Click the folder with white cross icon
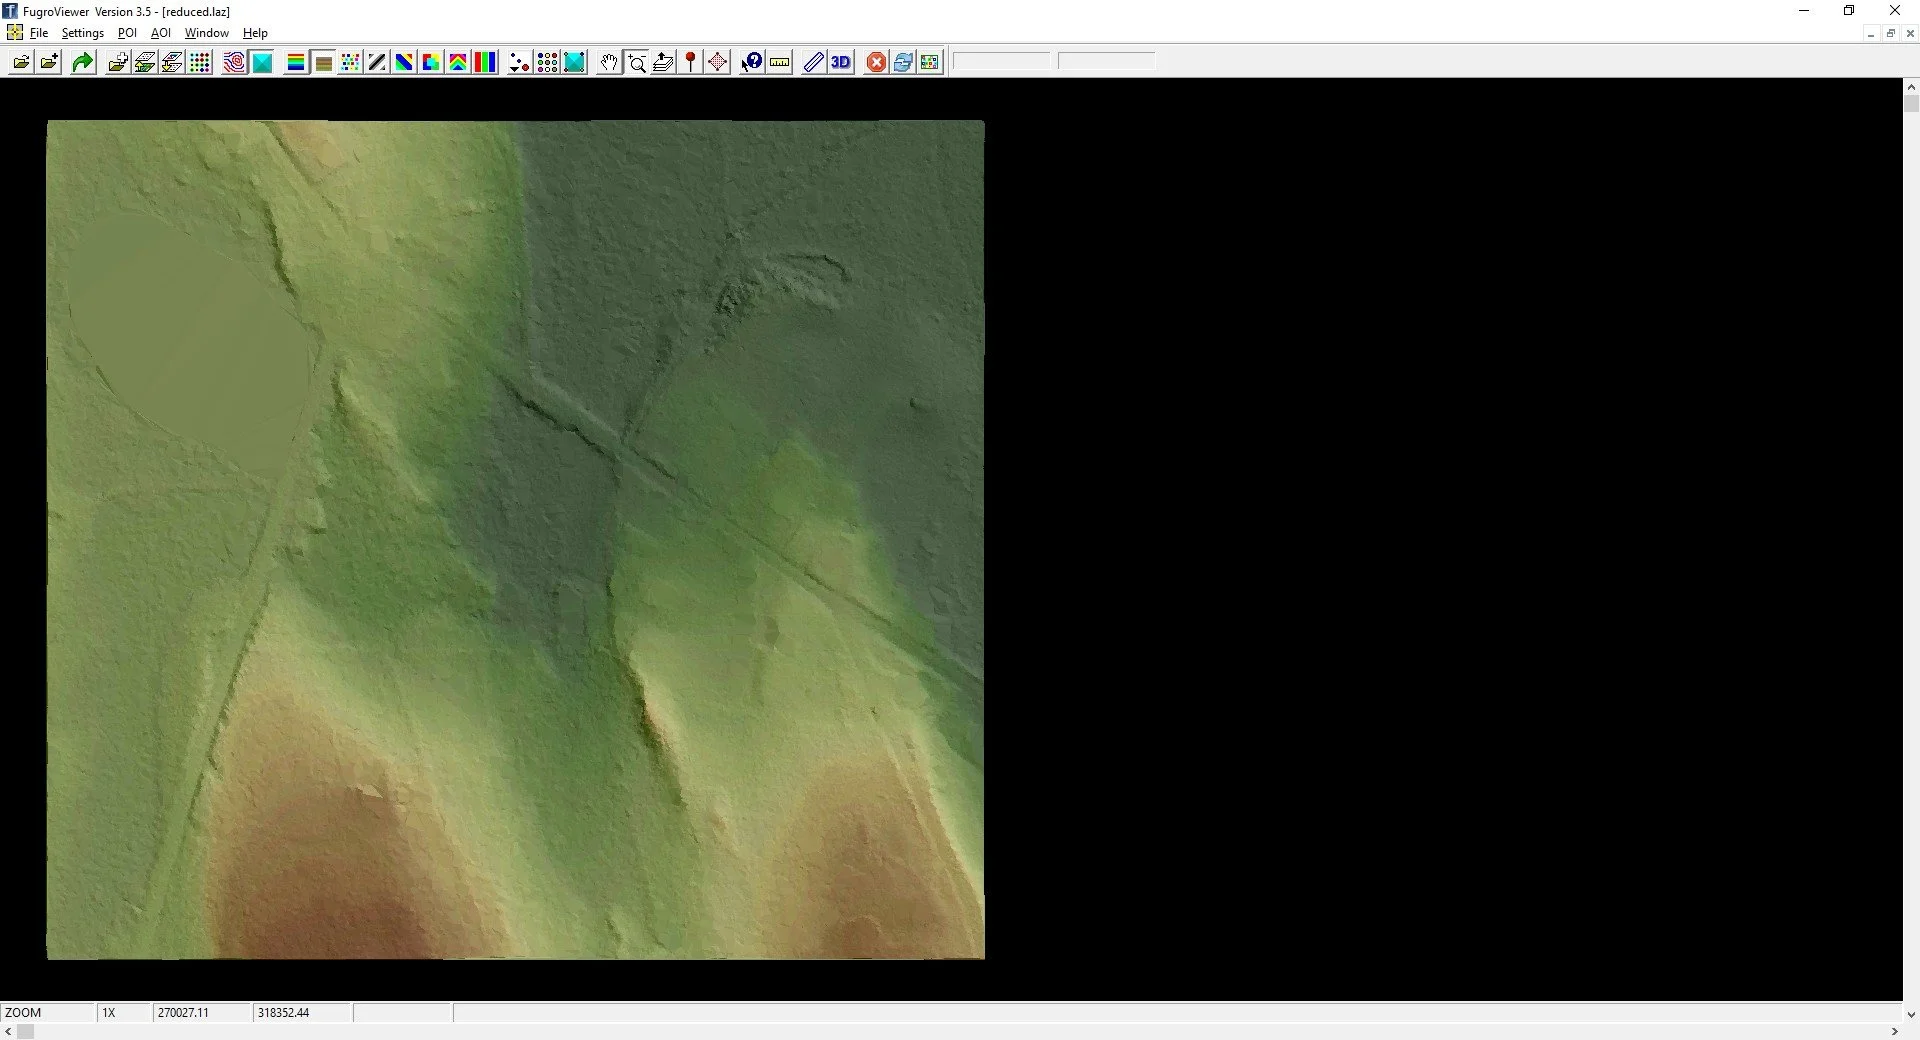Screen dimensions: 1920x1040 [x=118, y=62]
